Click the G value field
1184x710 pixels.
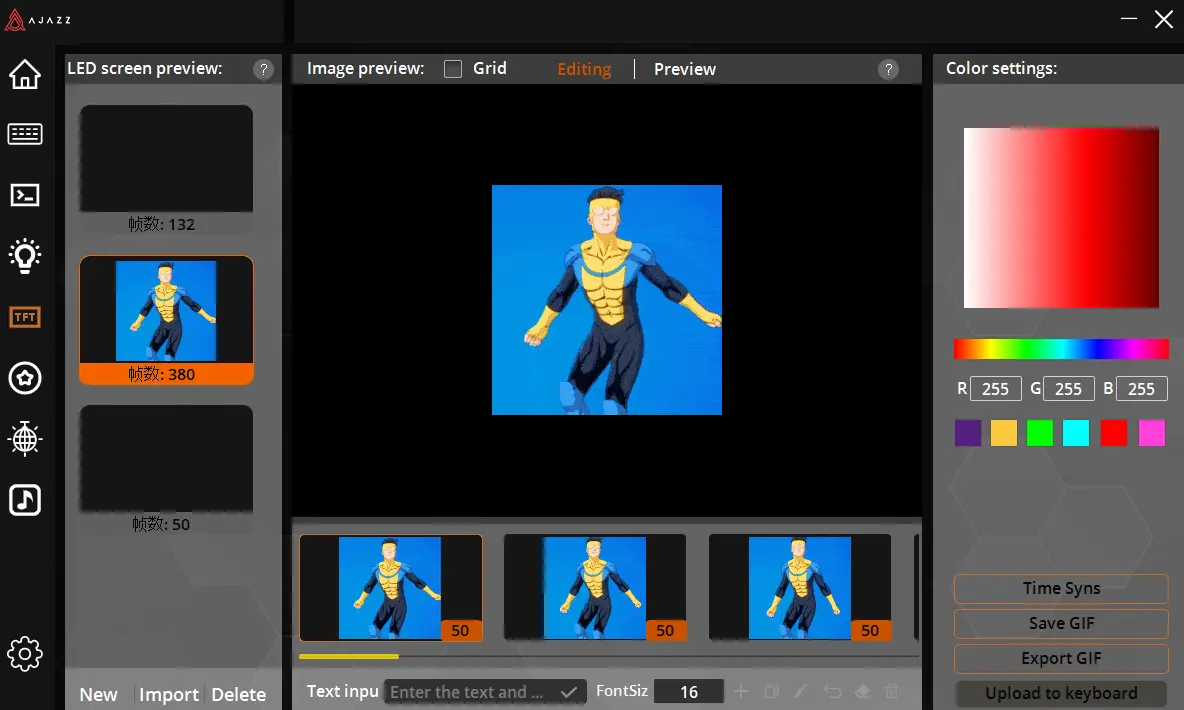coord(1068,388)
